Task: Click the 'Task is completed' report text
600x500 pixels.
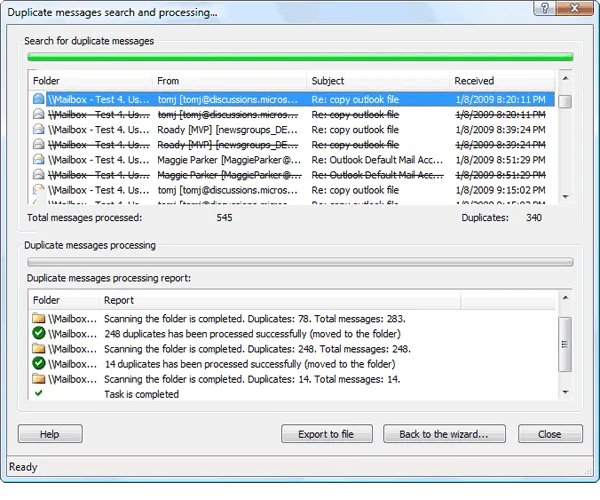Action: tap(142, 394)
